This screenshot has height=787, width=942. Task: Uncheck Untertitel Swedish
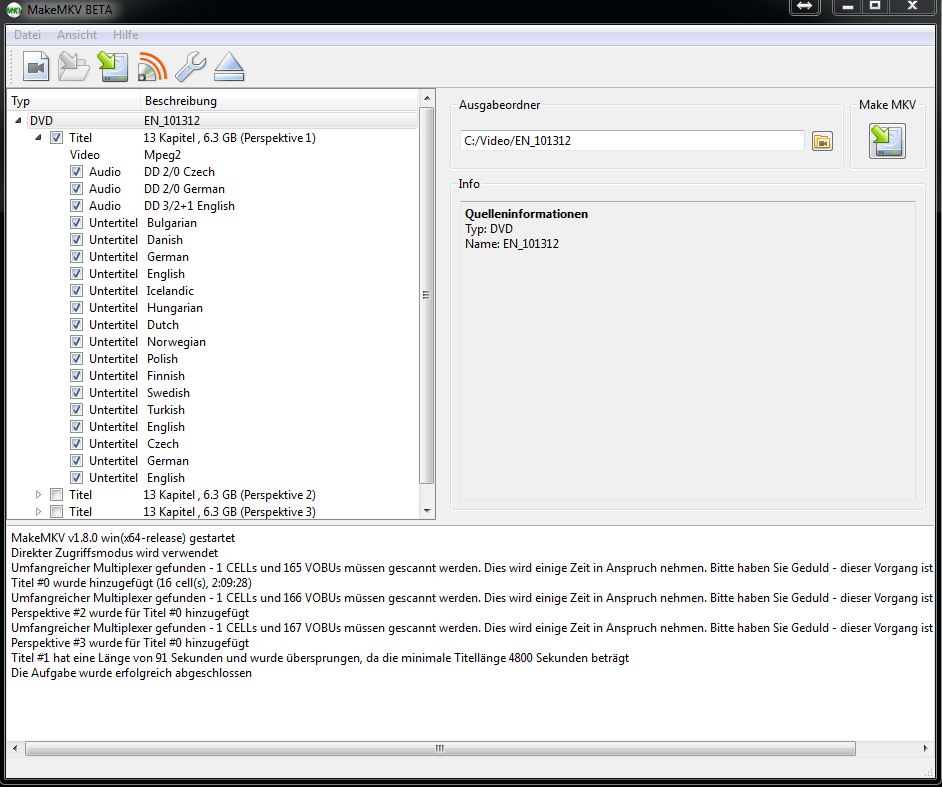pyautogui.click(x=76, y=393)
